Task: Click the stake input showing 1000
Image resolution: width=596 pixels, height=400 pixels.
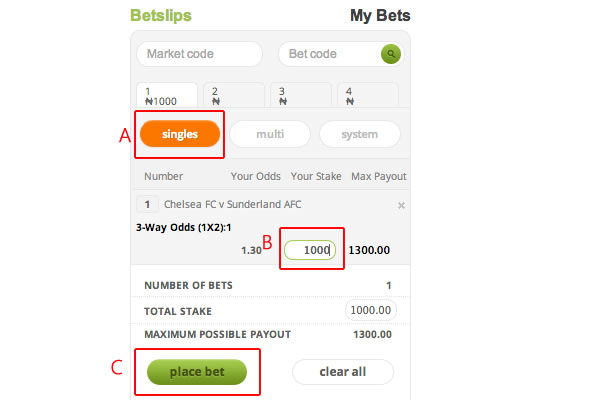Action: pyautogui.click(x=310, y=250)
